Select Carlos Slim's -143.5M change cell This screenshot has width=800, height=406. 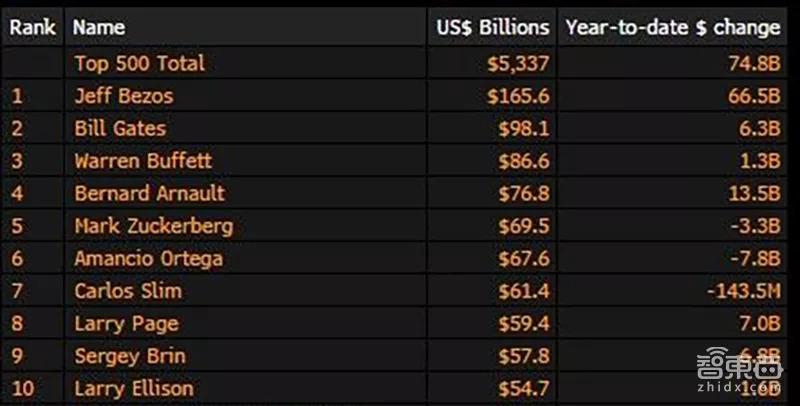[x=743, y=290]
